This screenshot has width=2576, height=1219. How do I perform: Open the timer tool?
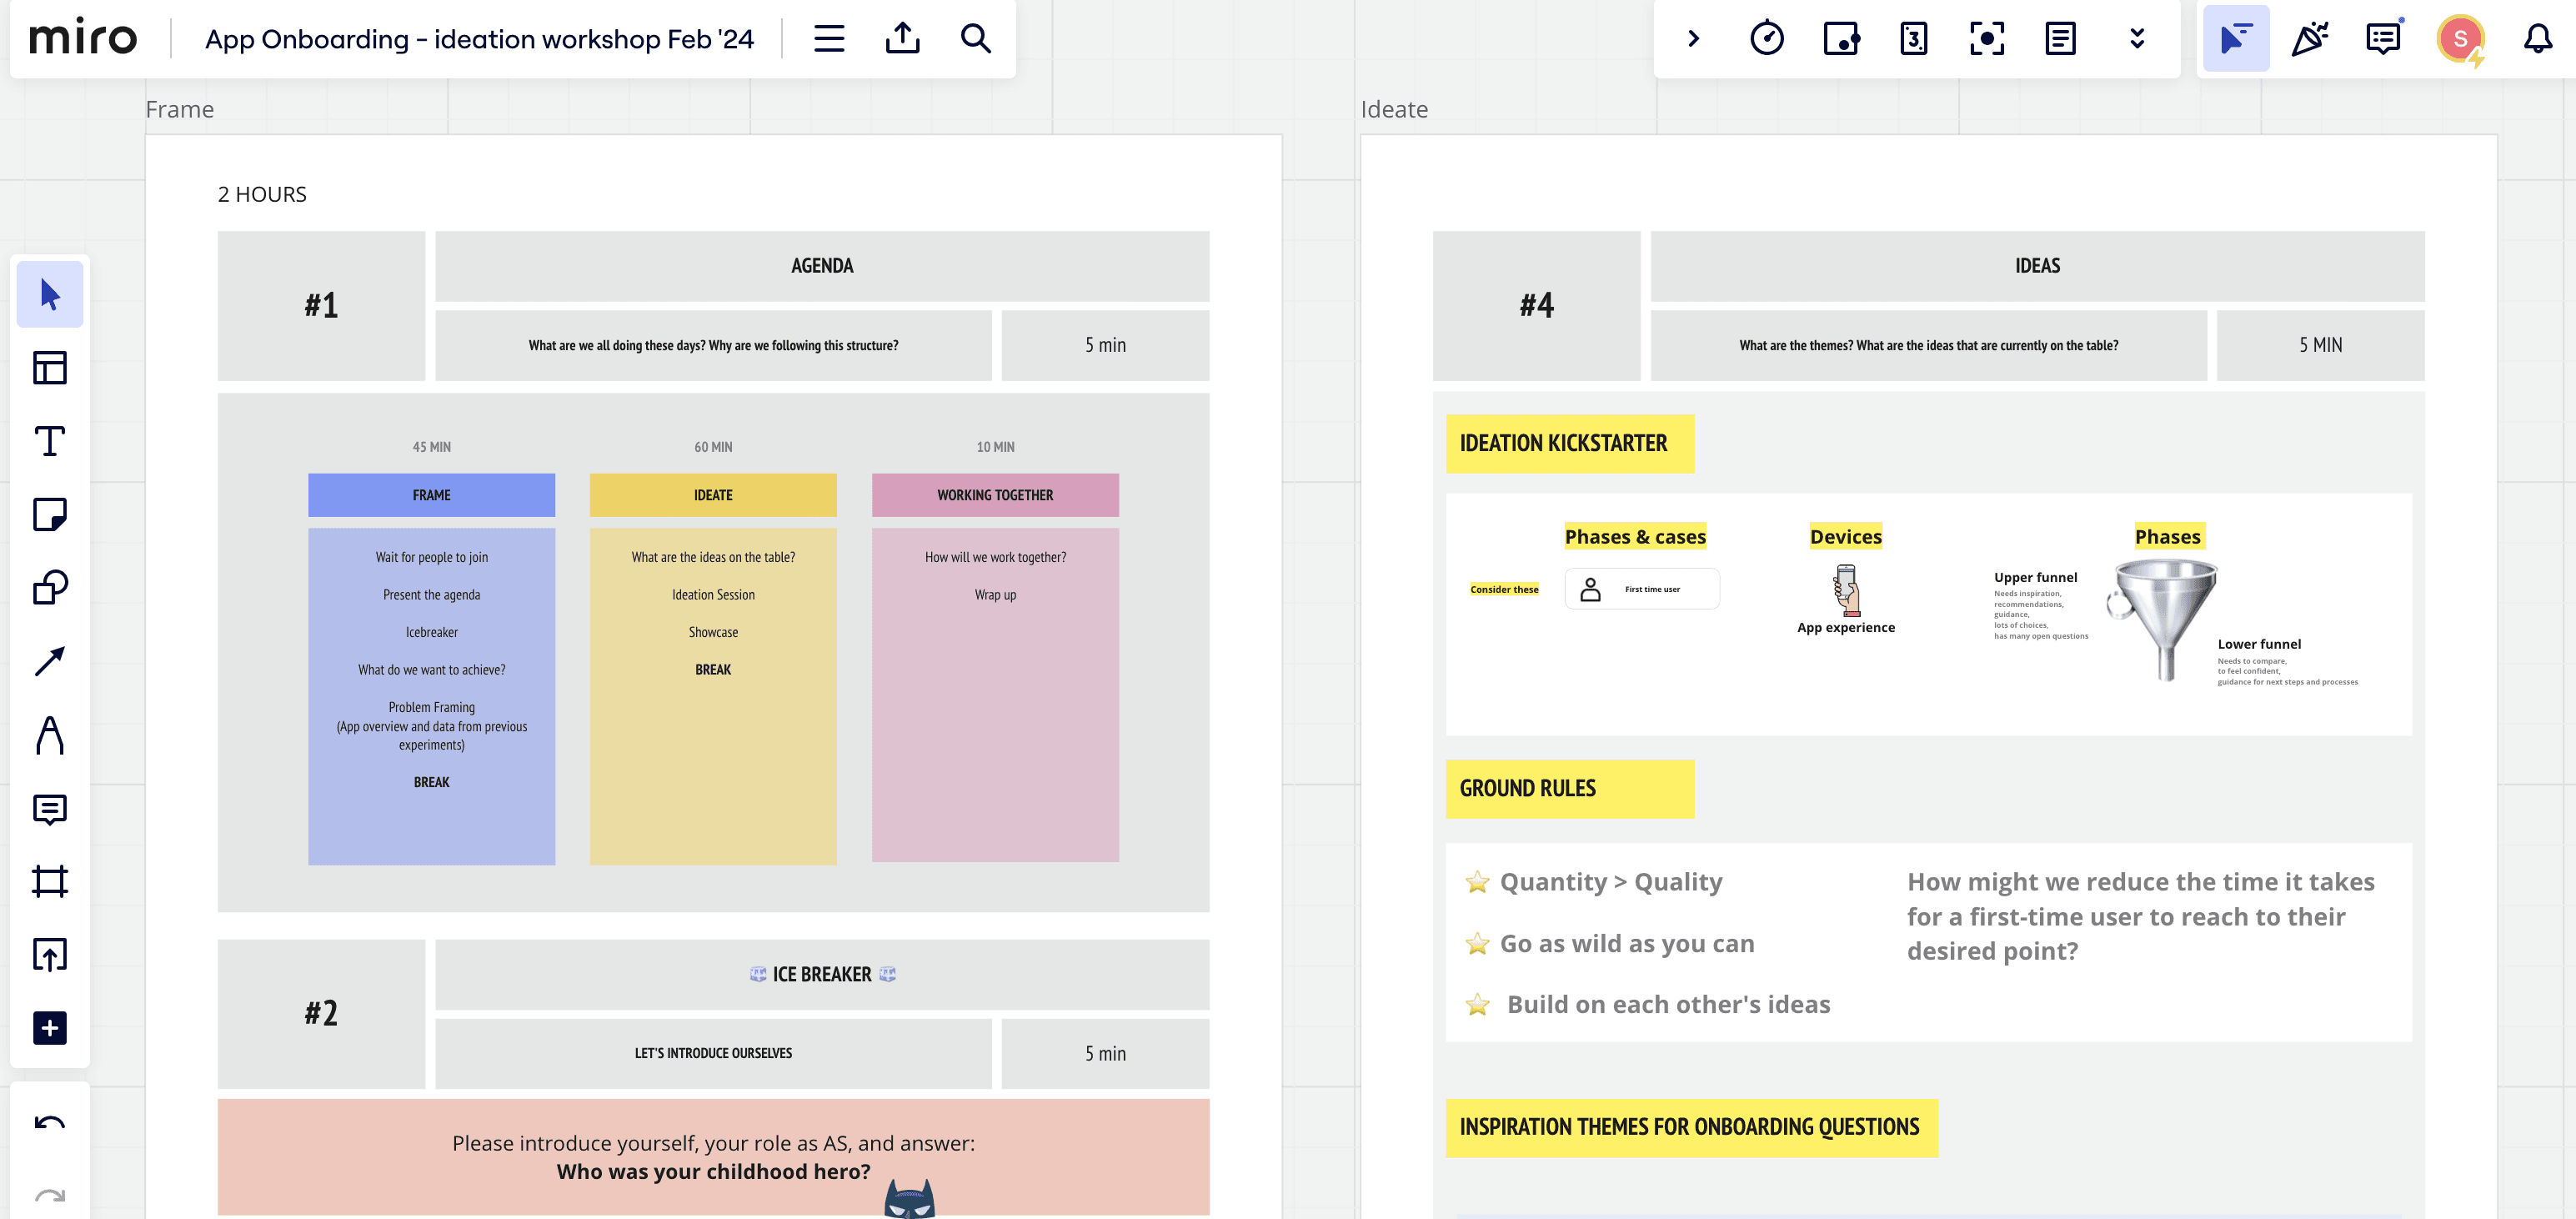pos(1766,39)
